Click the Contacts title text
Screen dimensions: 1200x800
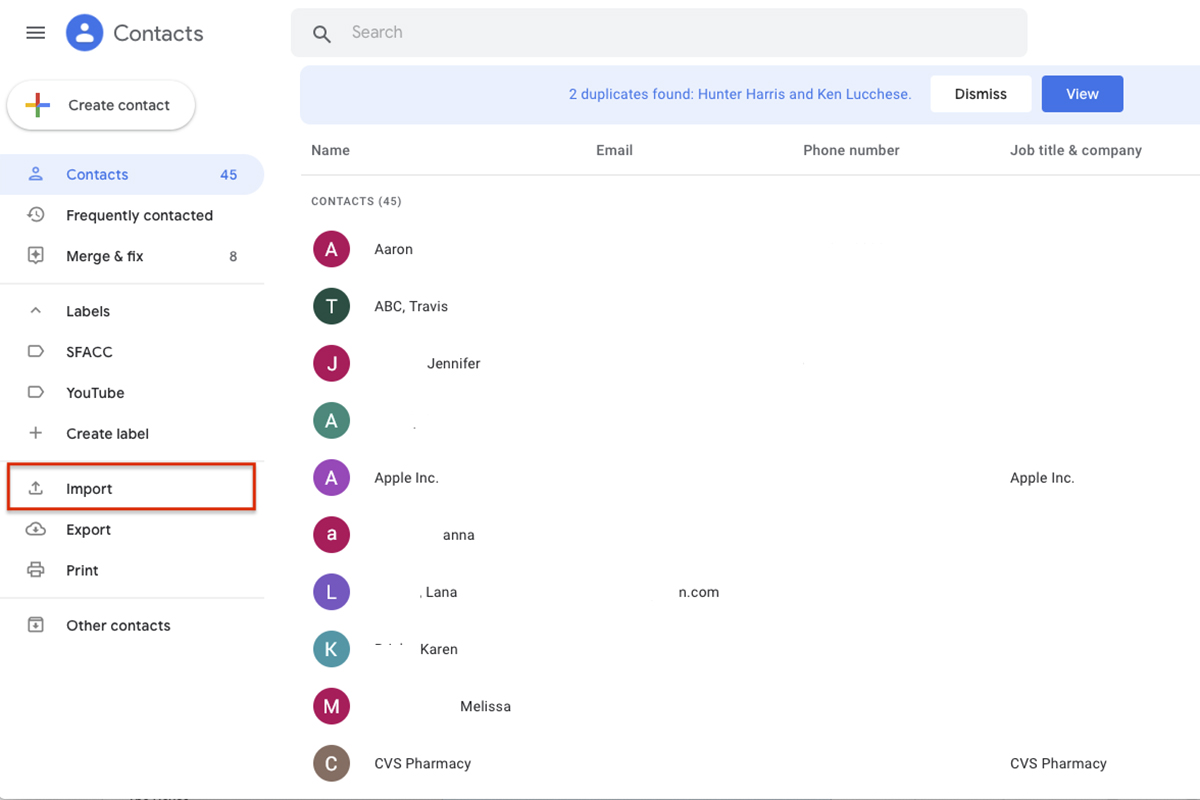(x=158, y=33)
